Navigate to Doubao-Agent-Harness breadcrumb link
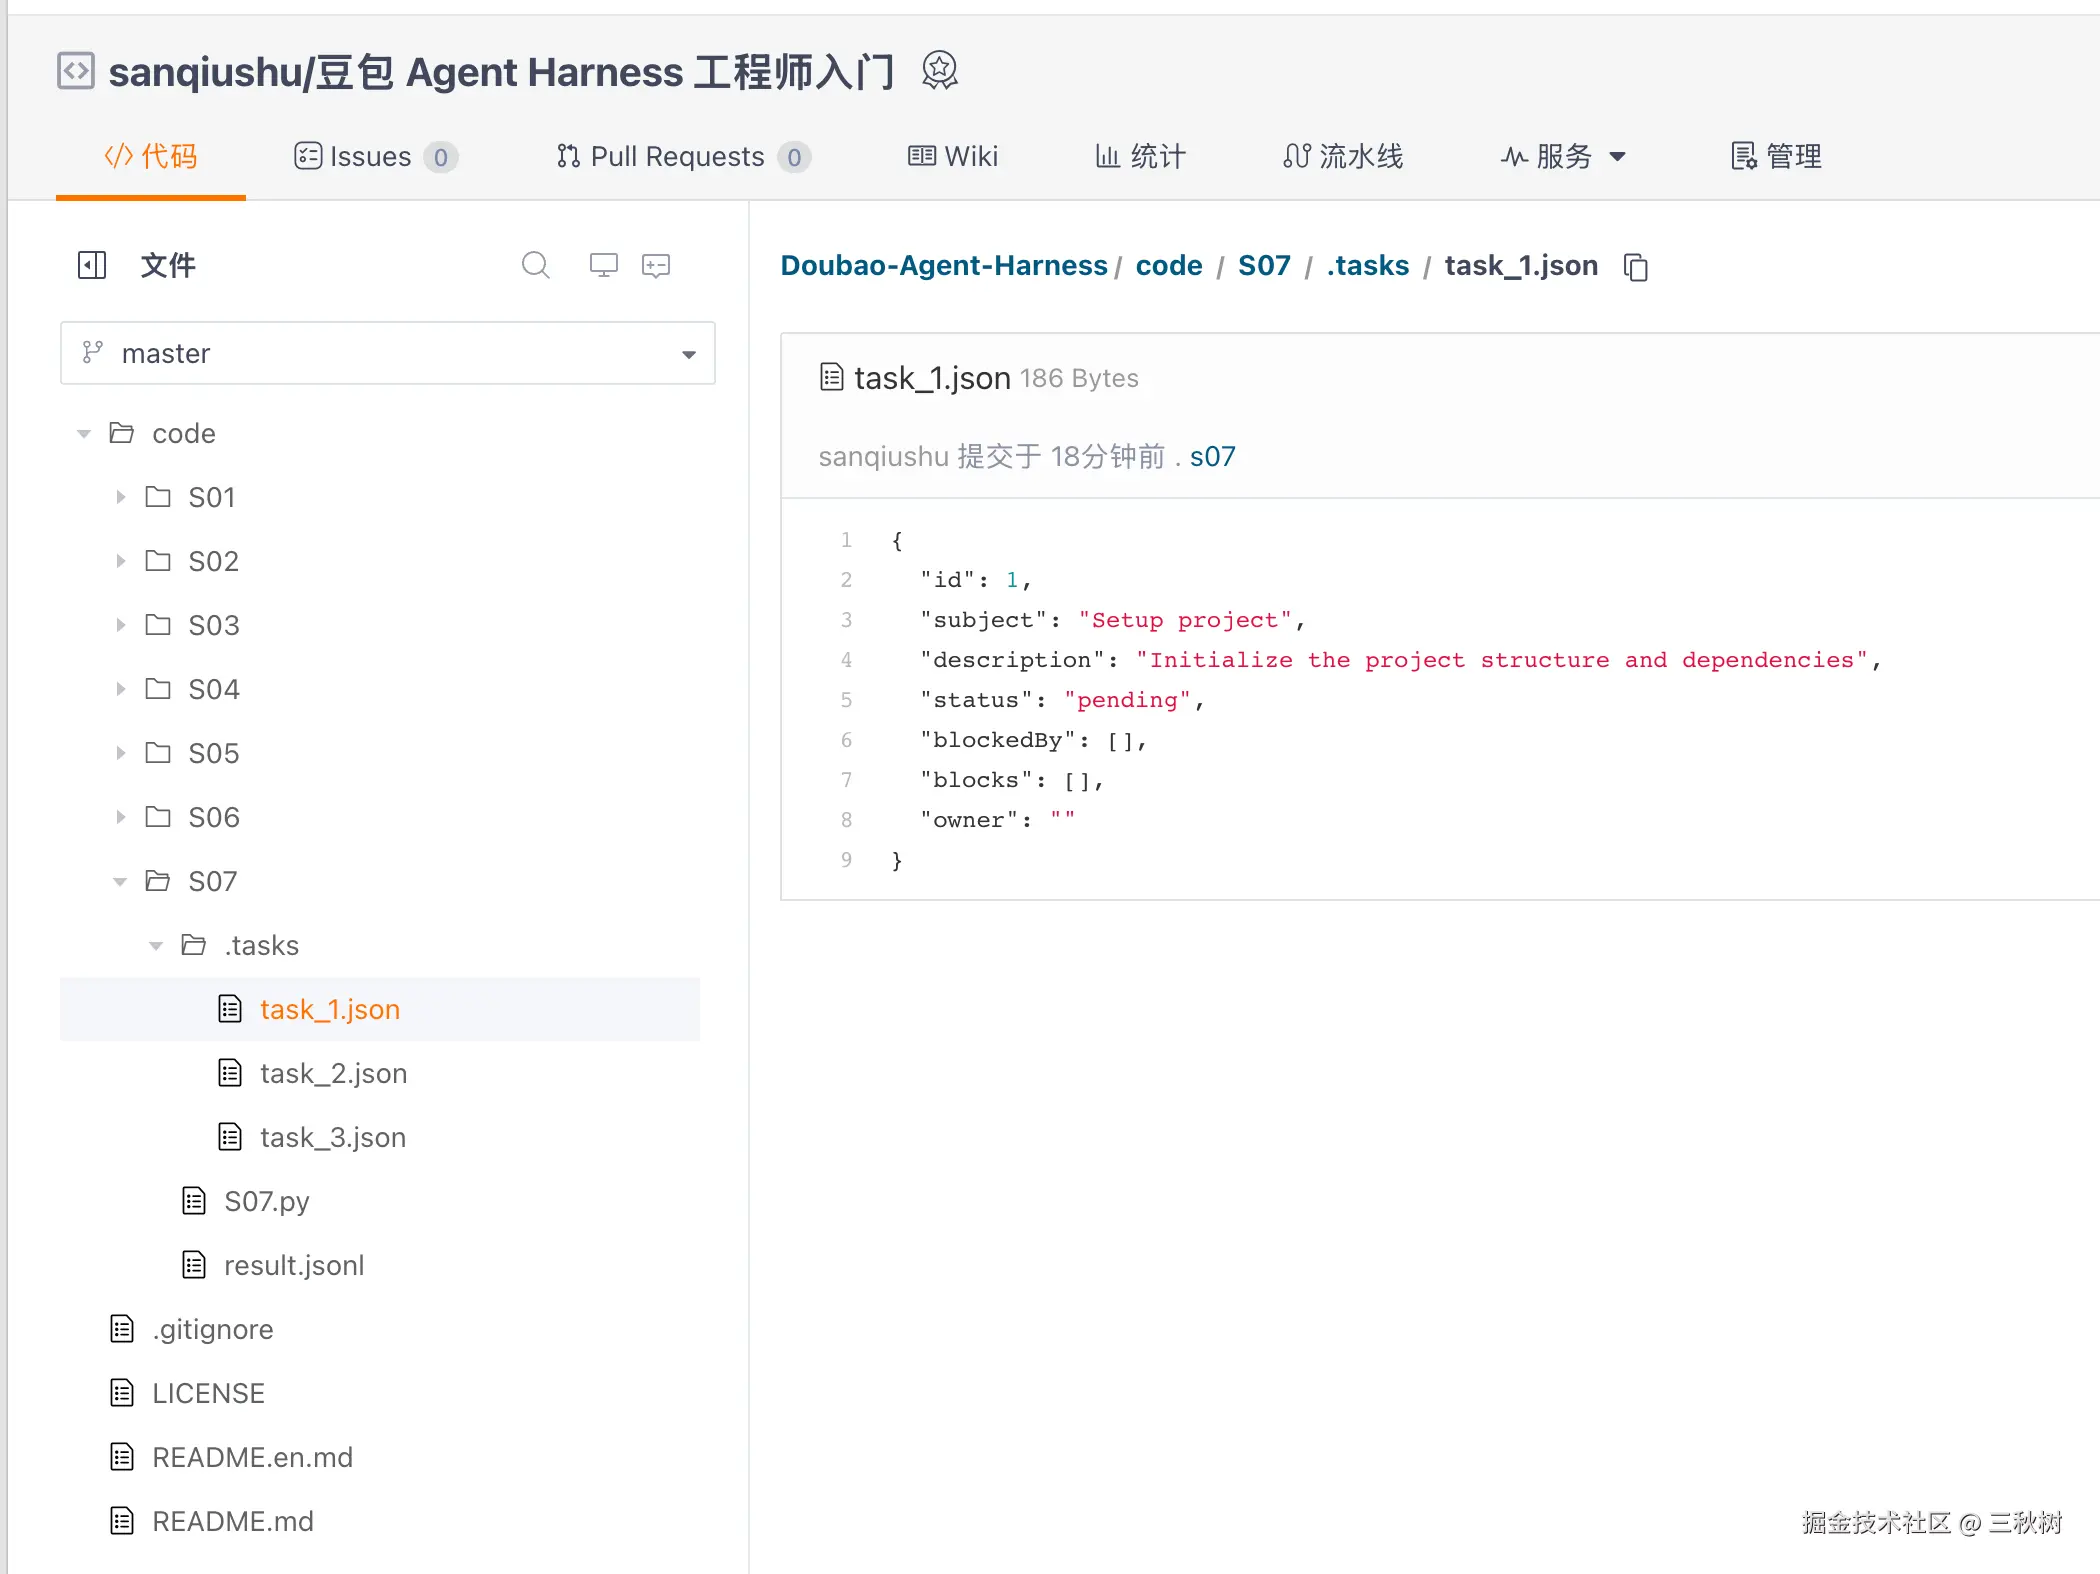2100x1574 pixels. pyautogui.click(x=943, y=266)
